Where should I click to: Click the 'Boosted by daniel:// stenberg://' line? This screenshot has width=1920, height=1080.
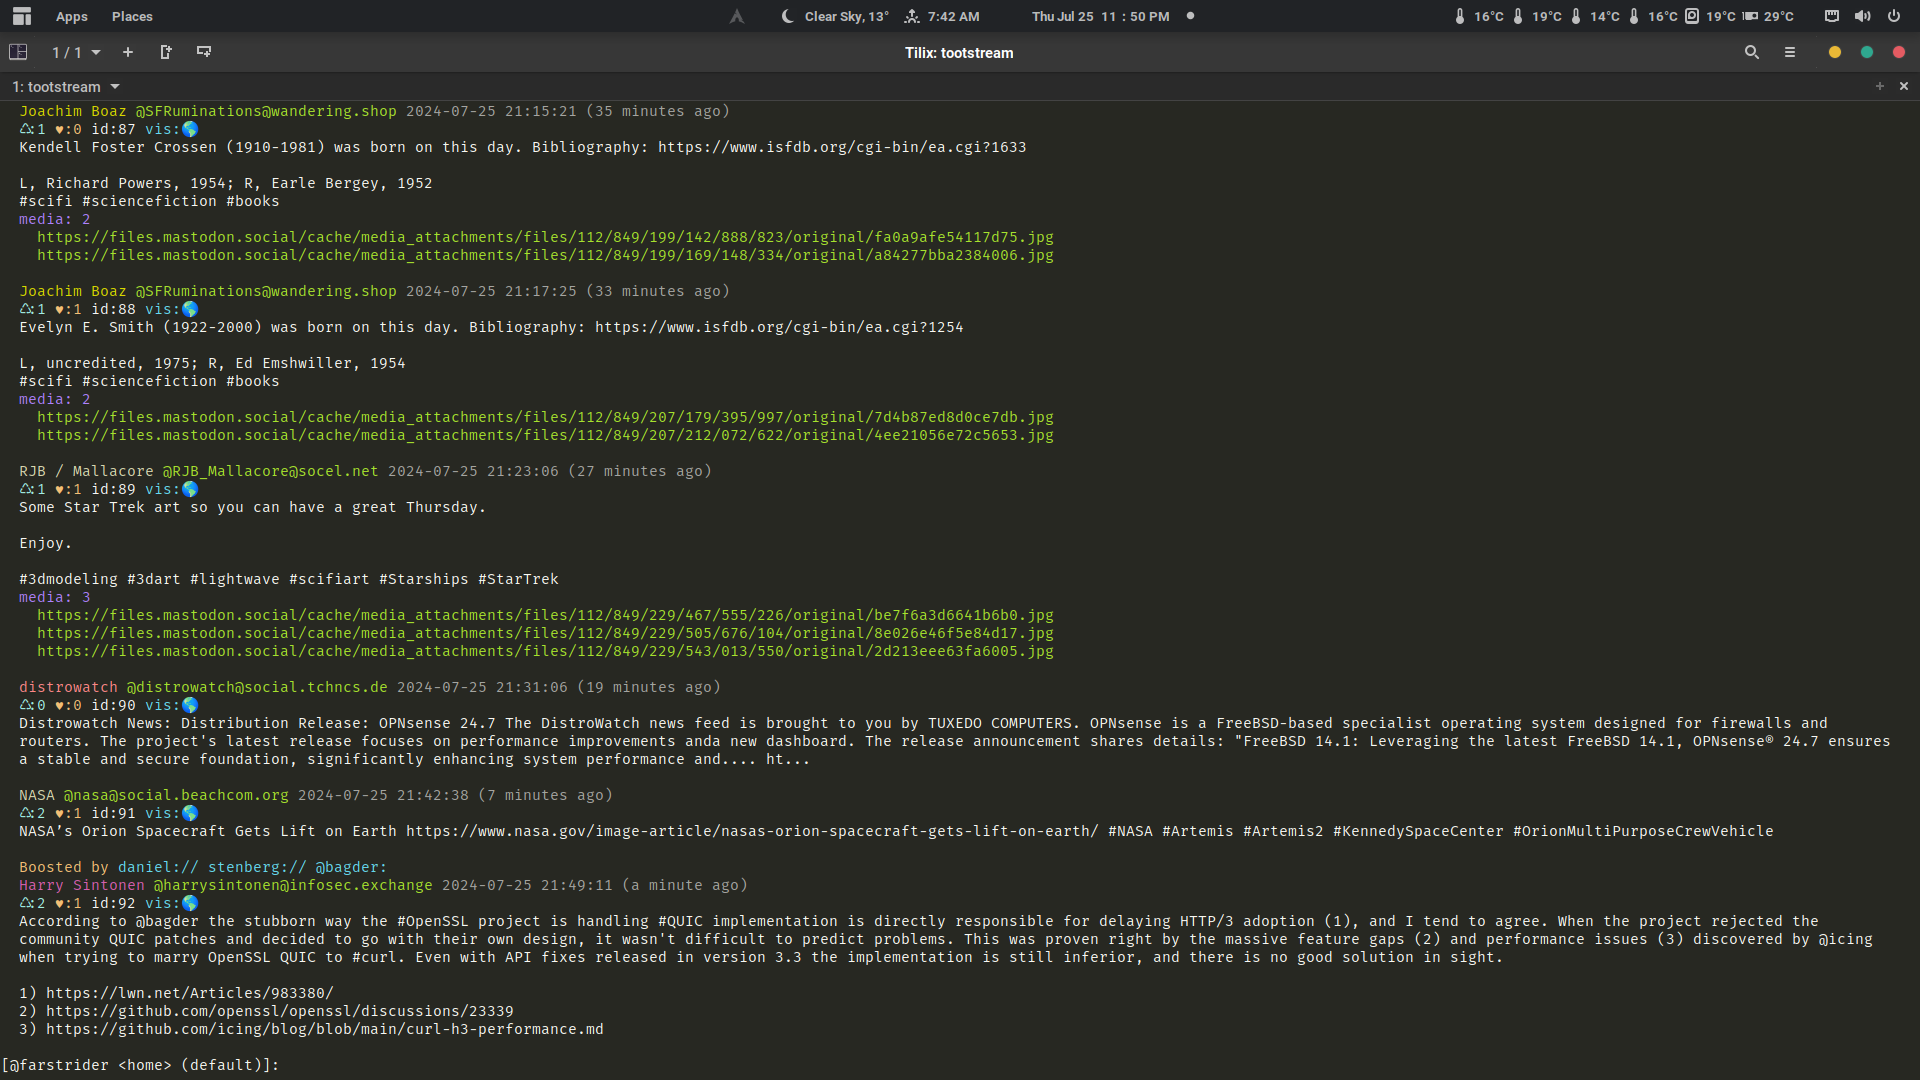tap(203, 867)
